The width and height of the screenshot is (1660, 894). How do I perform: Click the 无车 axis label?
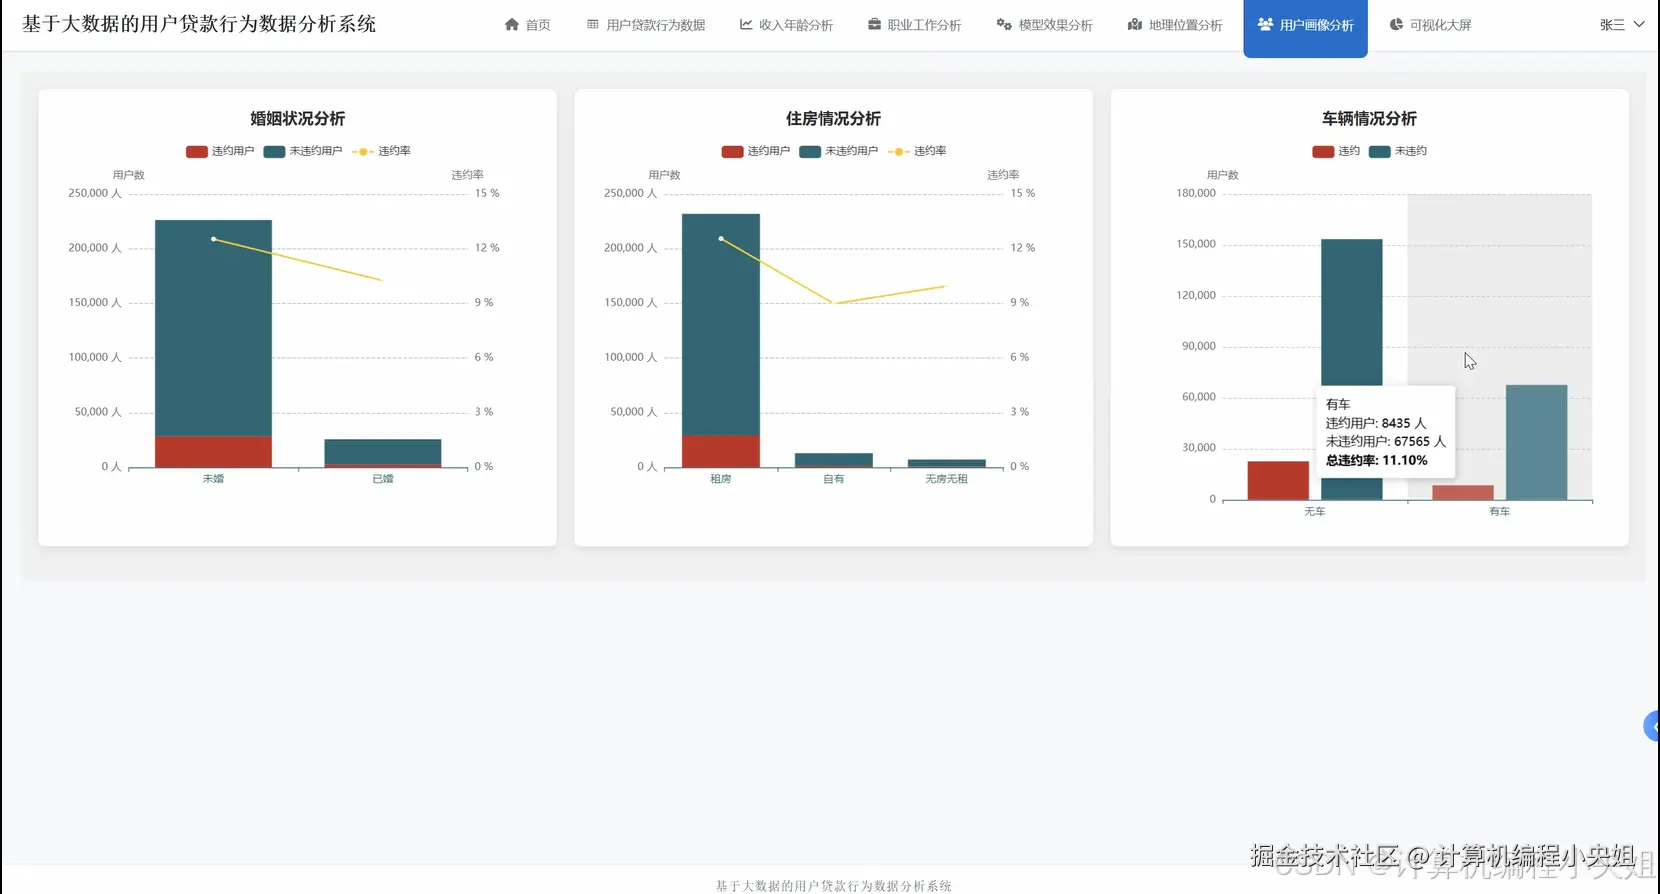[x=1315, y=511]
